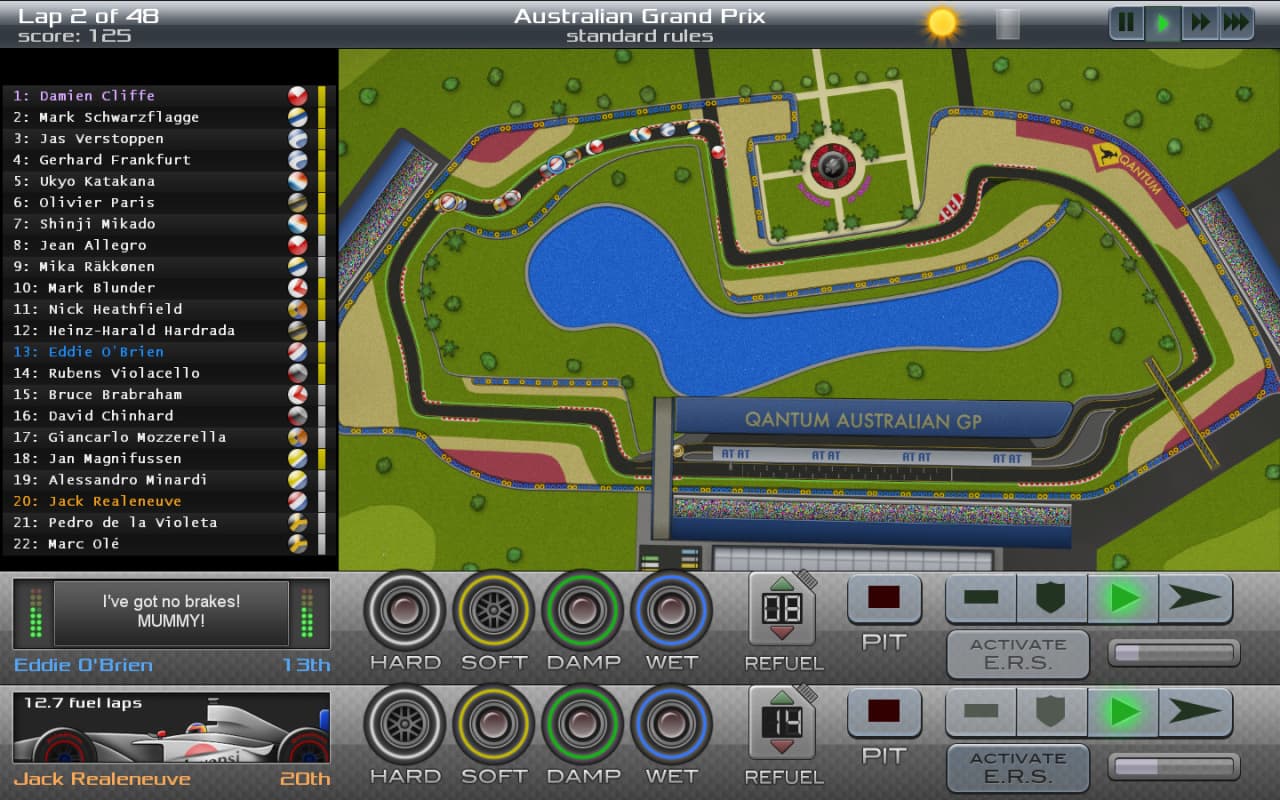Pause the race simulation

tap(1126, 22)
